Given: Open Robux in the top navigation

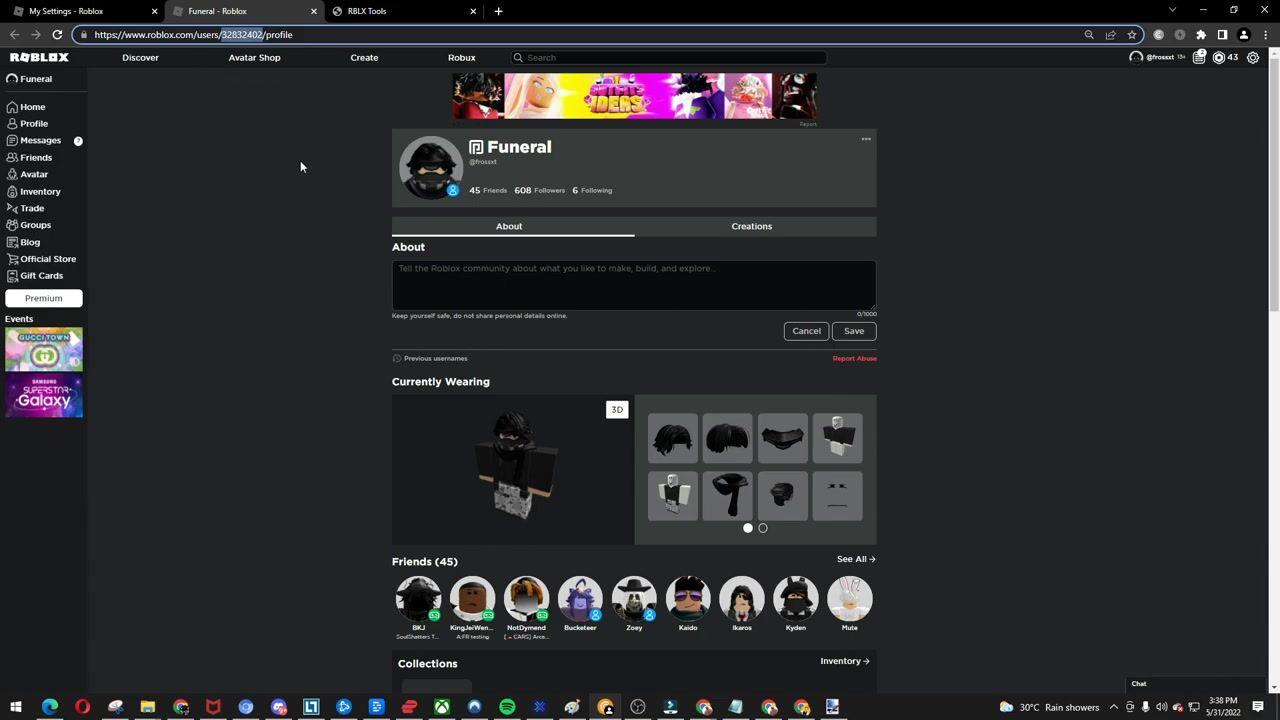Looking at the screenshot, I should pyautogui.click(x=461, y=58).
